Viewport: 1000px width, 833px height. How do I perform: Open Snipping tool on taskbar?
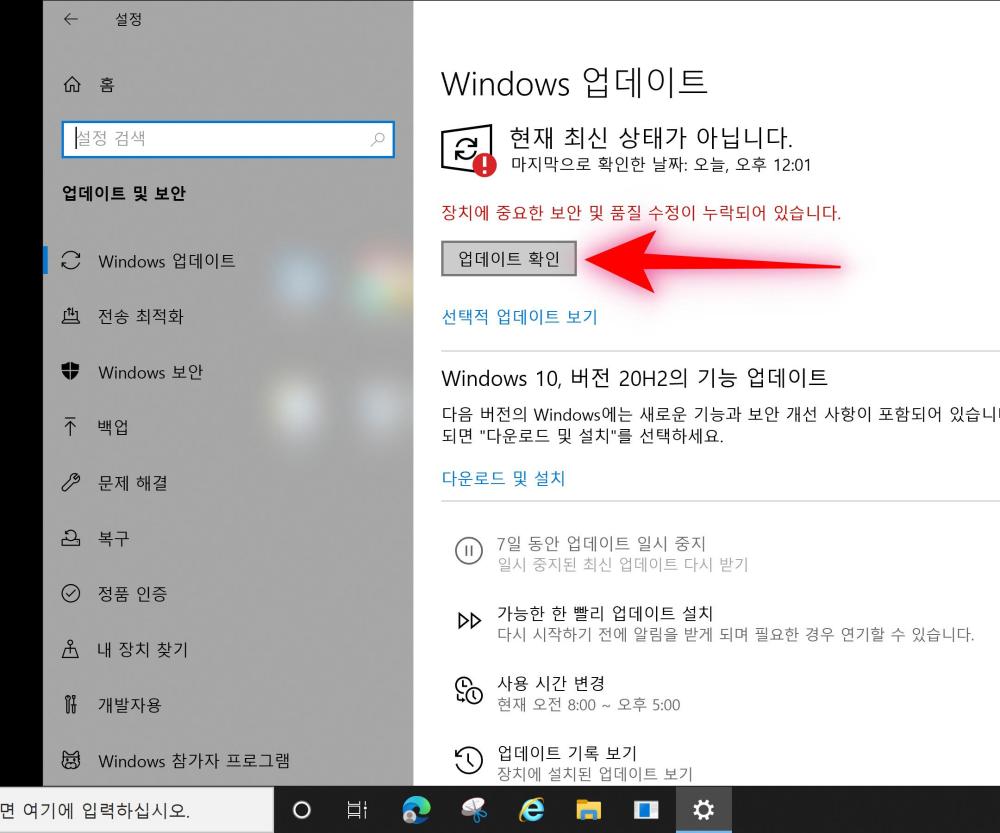click(474, 810)
